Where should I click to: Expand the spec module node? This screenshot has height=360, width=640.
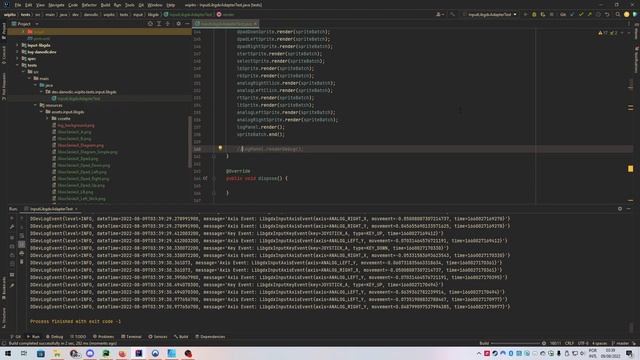(18, 59)
